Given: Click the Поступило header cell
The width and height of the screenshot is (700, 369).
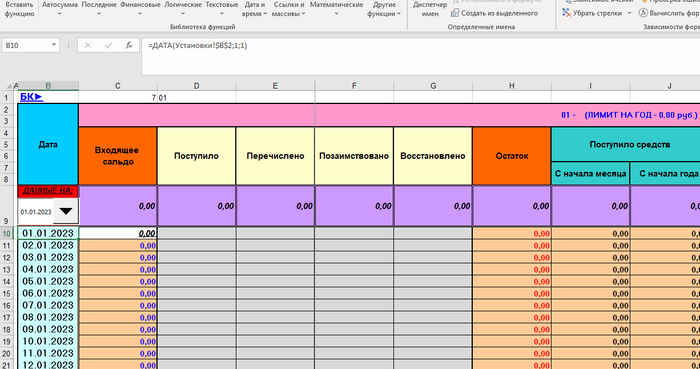Looking at the screenshot, I should [x=196, y=156].
